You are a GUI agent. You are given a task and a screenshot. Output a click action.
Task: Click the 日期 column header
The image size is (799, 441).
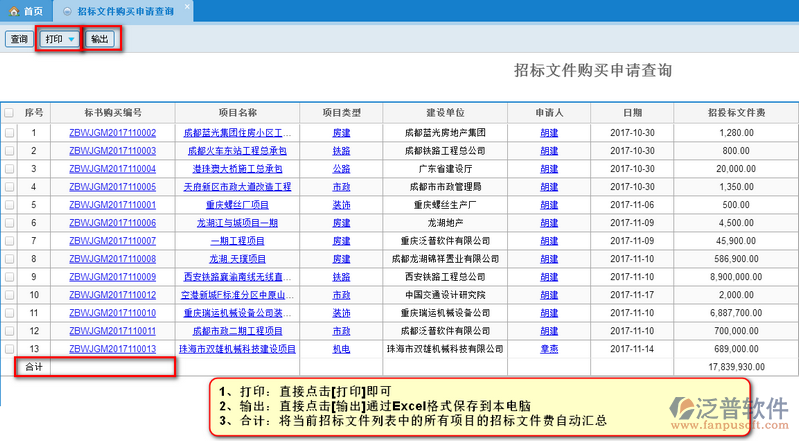tap(632, 113)
